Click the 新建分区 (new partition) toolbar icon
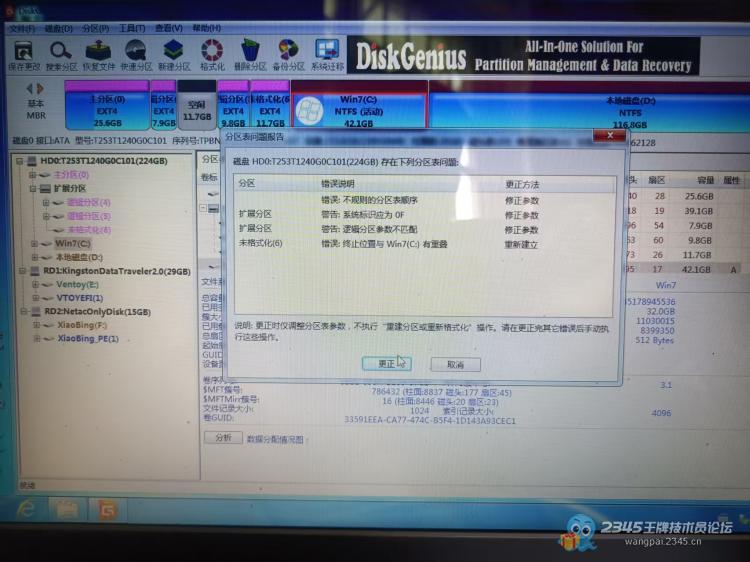Screen dimensions: 750x562 [x=174, y=50]
